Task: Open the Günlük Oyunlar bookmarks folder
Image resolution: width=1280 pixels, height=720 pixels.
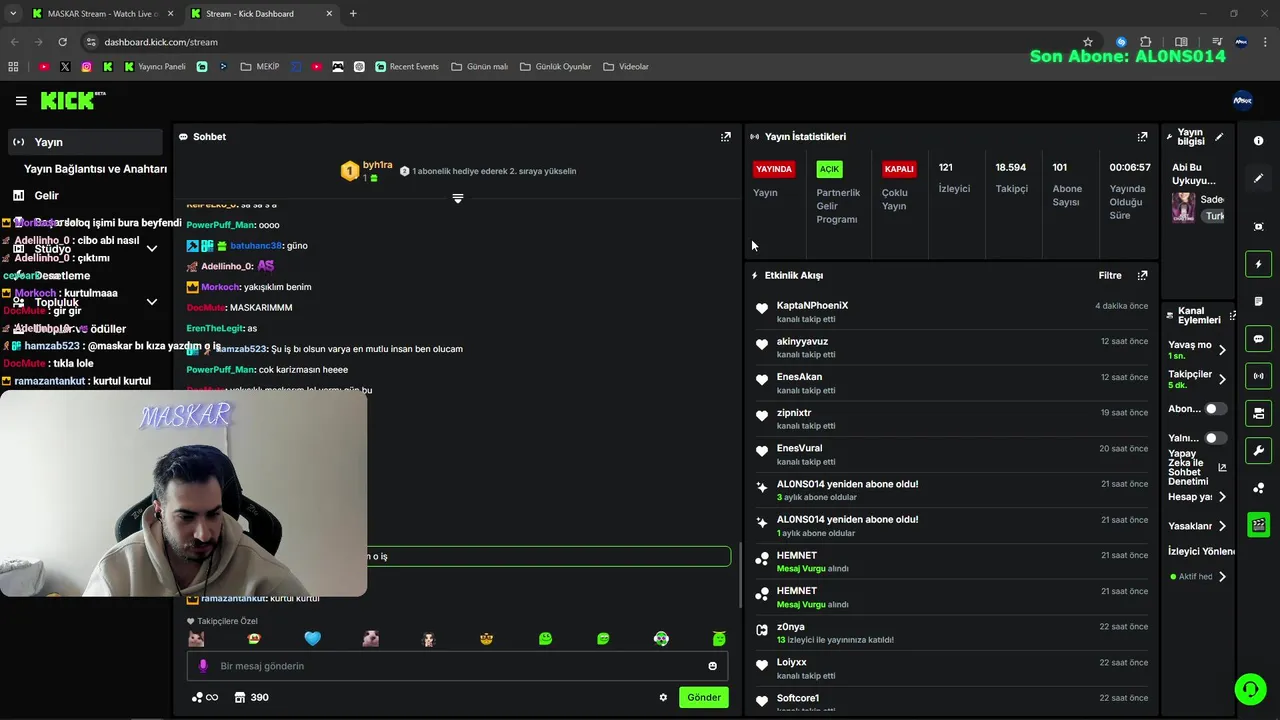Action: pyautogui.click(x=555, y=67)
